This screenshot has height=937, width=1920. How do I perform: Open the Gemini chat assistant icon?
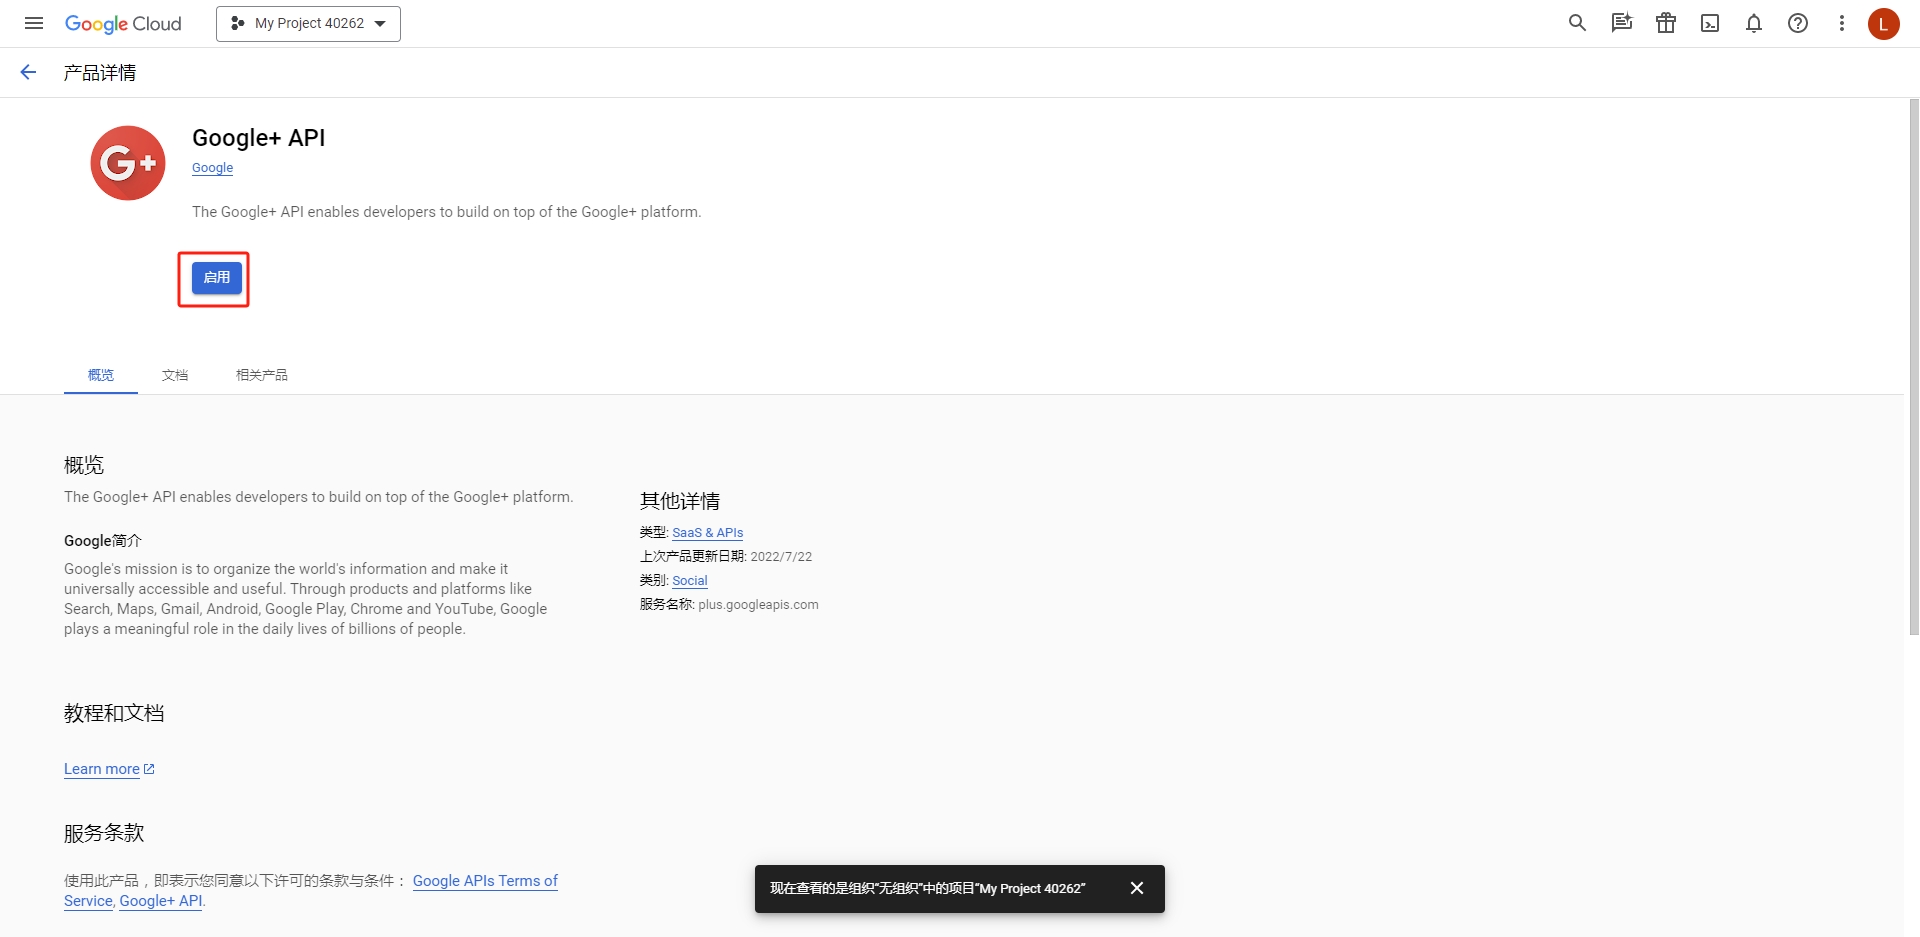pyautogui.click(x=1621, y=23)
